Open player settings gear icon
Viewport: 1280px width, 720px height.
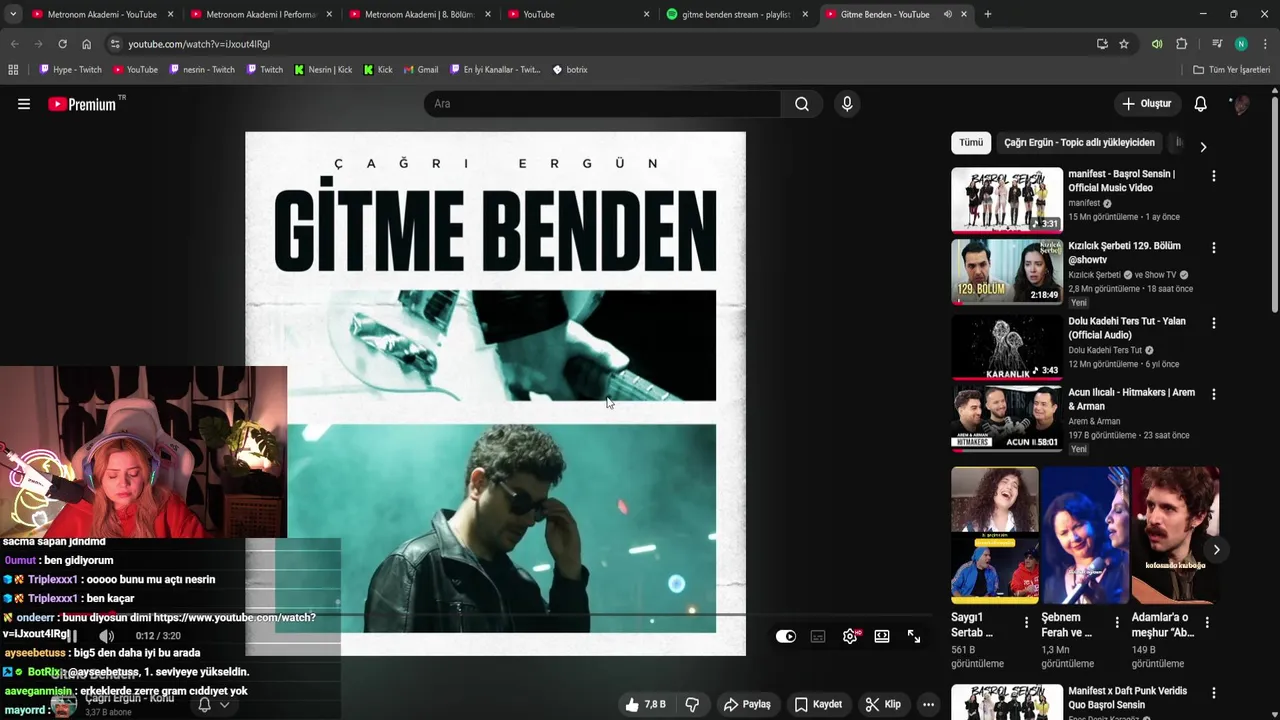[x=850, y=636]
